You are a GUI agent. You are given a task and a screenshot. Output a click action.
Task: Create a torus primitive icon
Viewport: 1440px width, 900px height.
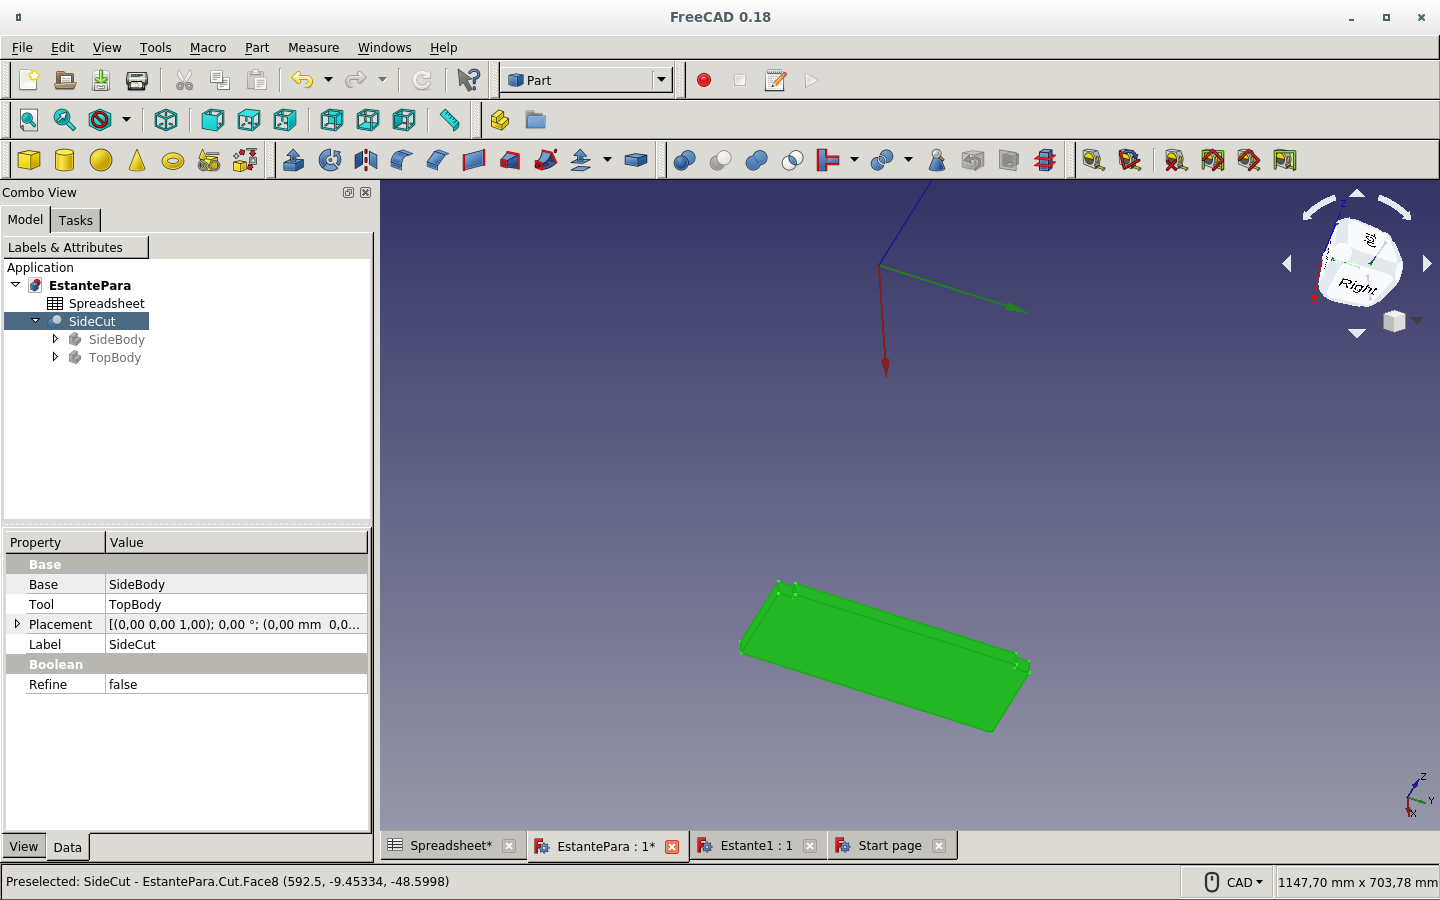pos(173,160)
